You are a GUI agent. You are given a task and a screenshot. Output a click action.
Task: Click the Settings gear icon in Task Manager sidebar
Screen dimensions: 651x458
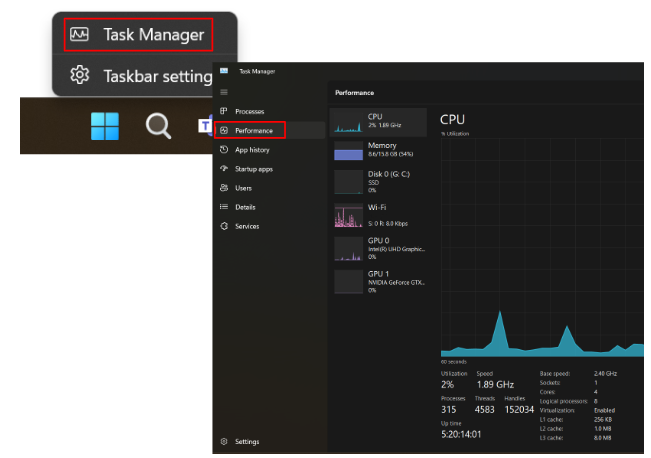click(224, 441)
